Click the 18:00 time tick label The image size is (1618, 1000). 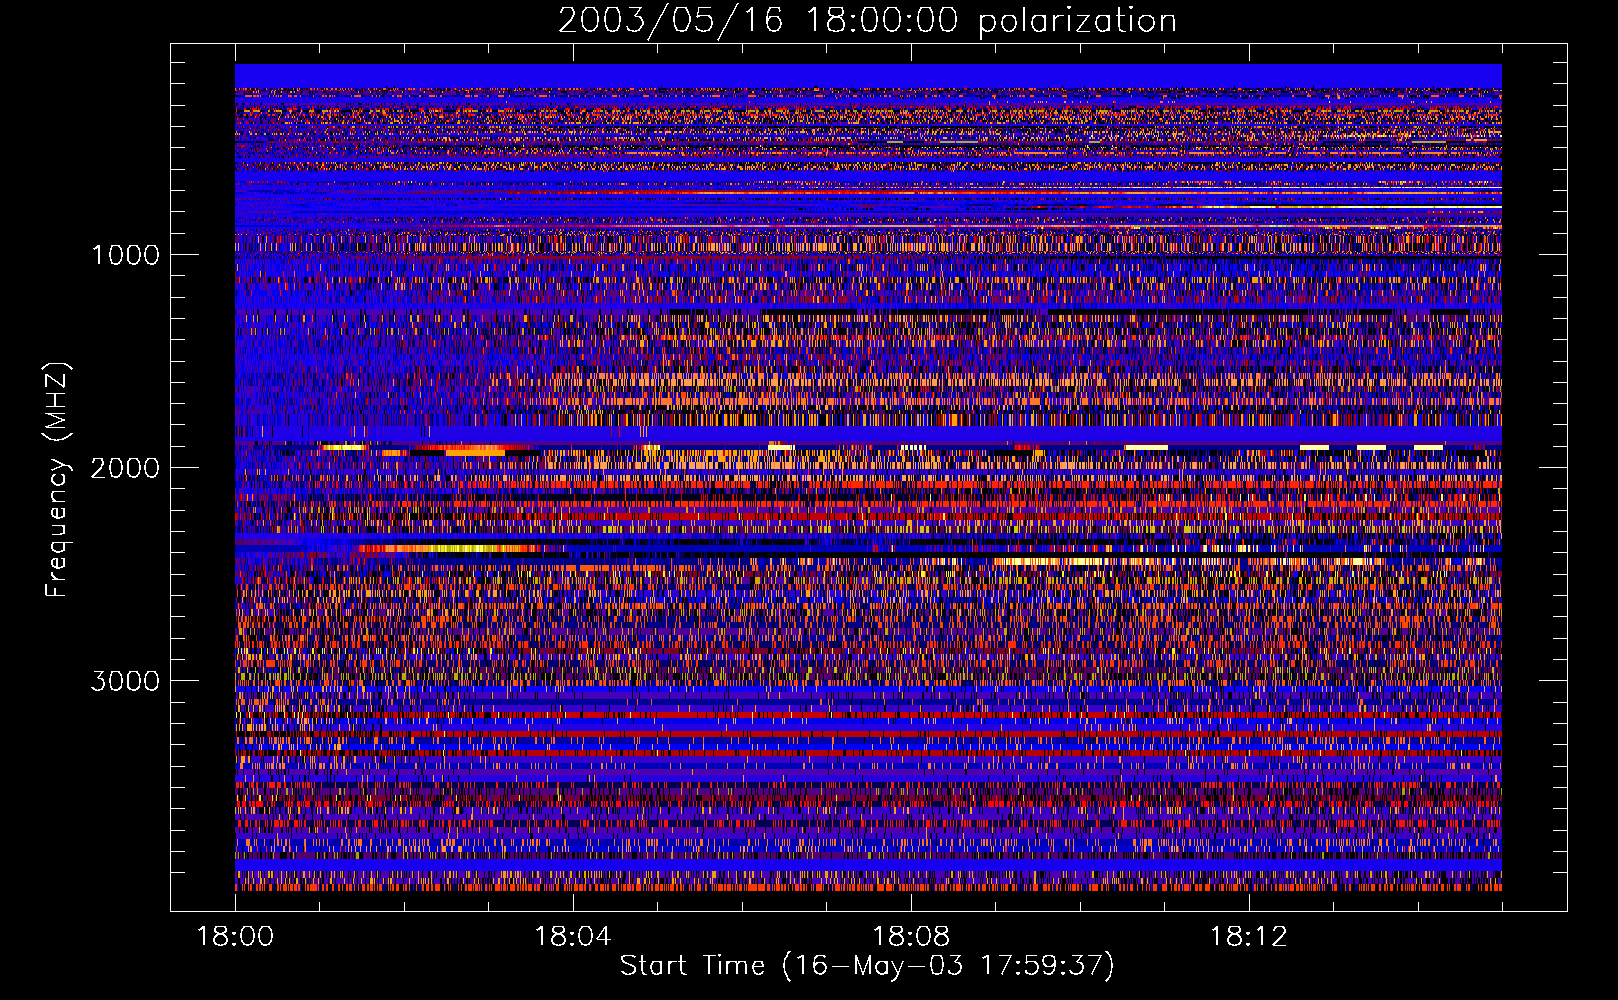point(235,937)
